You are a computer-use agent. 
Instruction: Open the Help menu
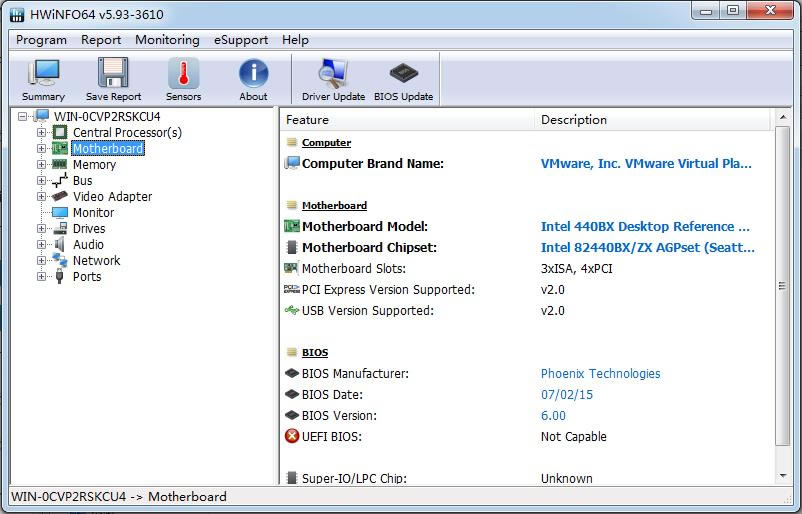295,40
